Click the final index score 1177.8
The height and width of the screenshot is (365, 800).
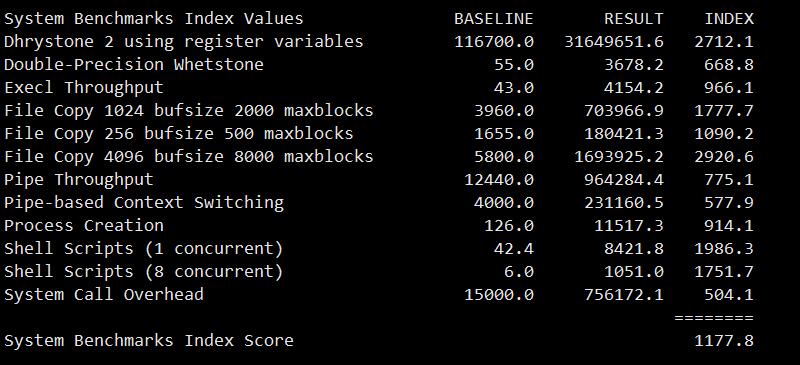[x=723, y=340]
